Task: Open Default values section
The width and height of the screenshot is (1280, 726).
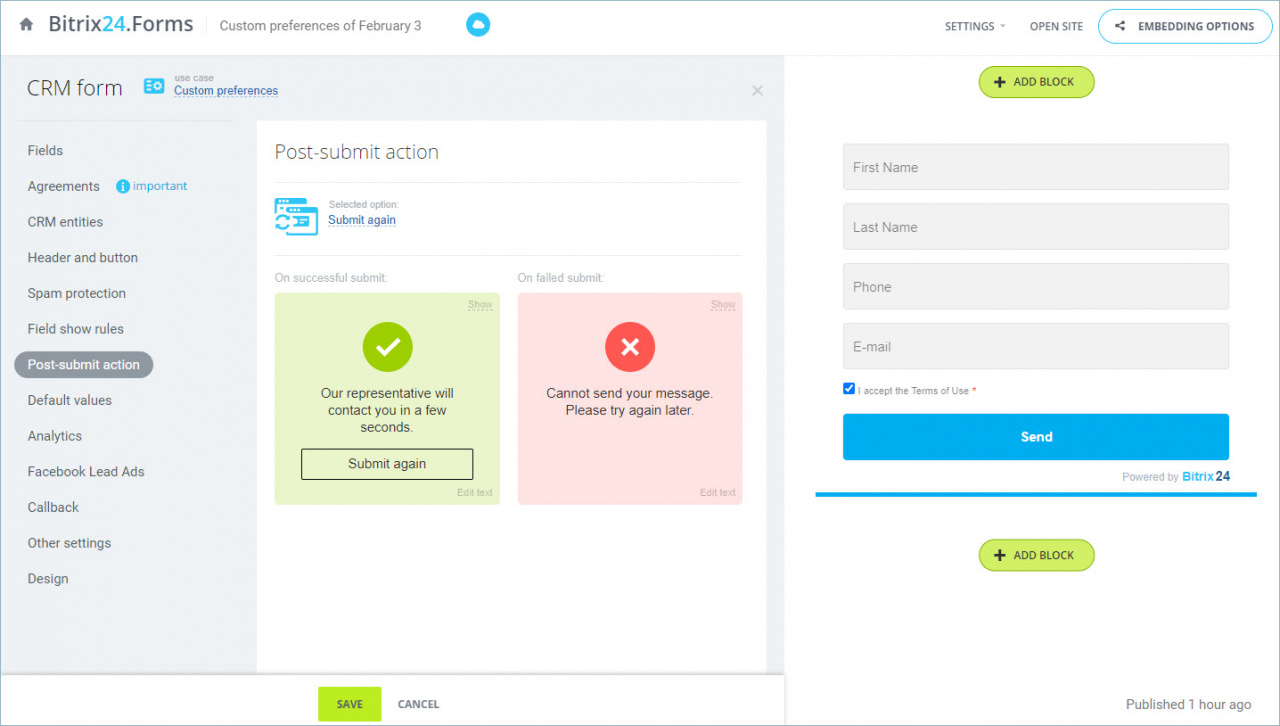Action: click(70, 400)
